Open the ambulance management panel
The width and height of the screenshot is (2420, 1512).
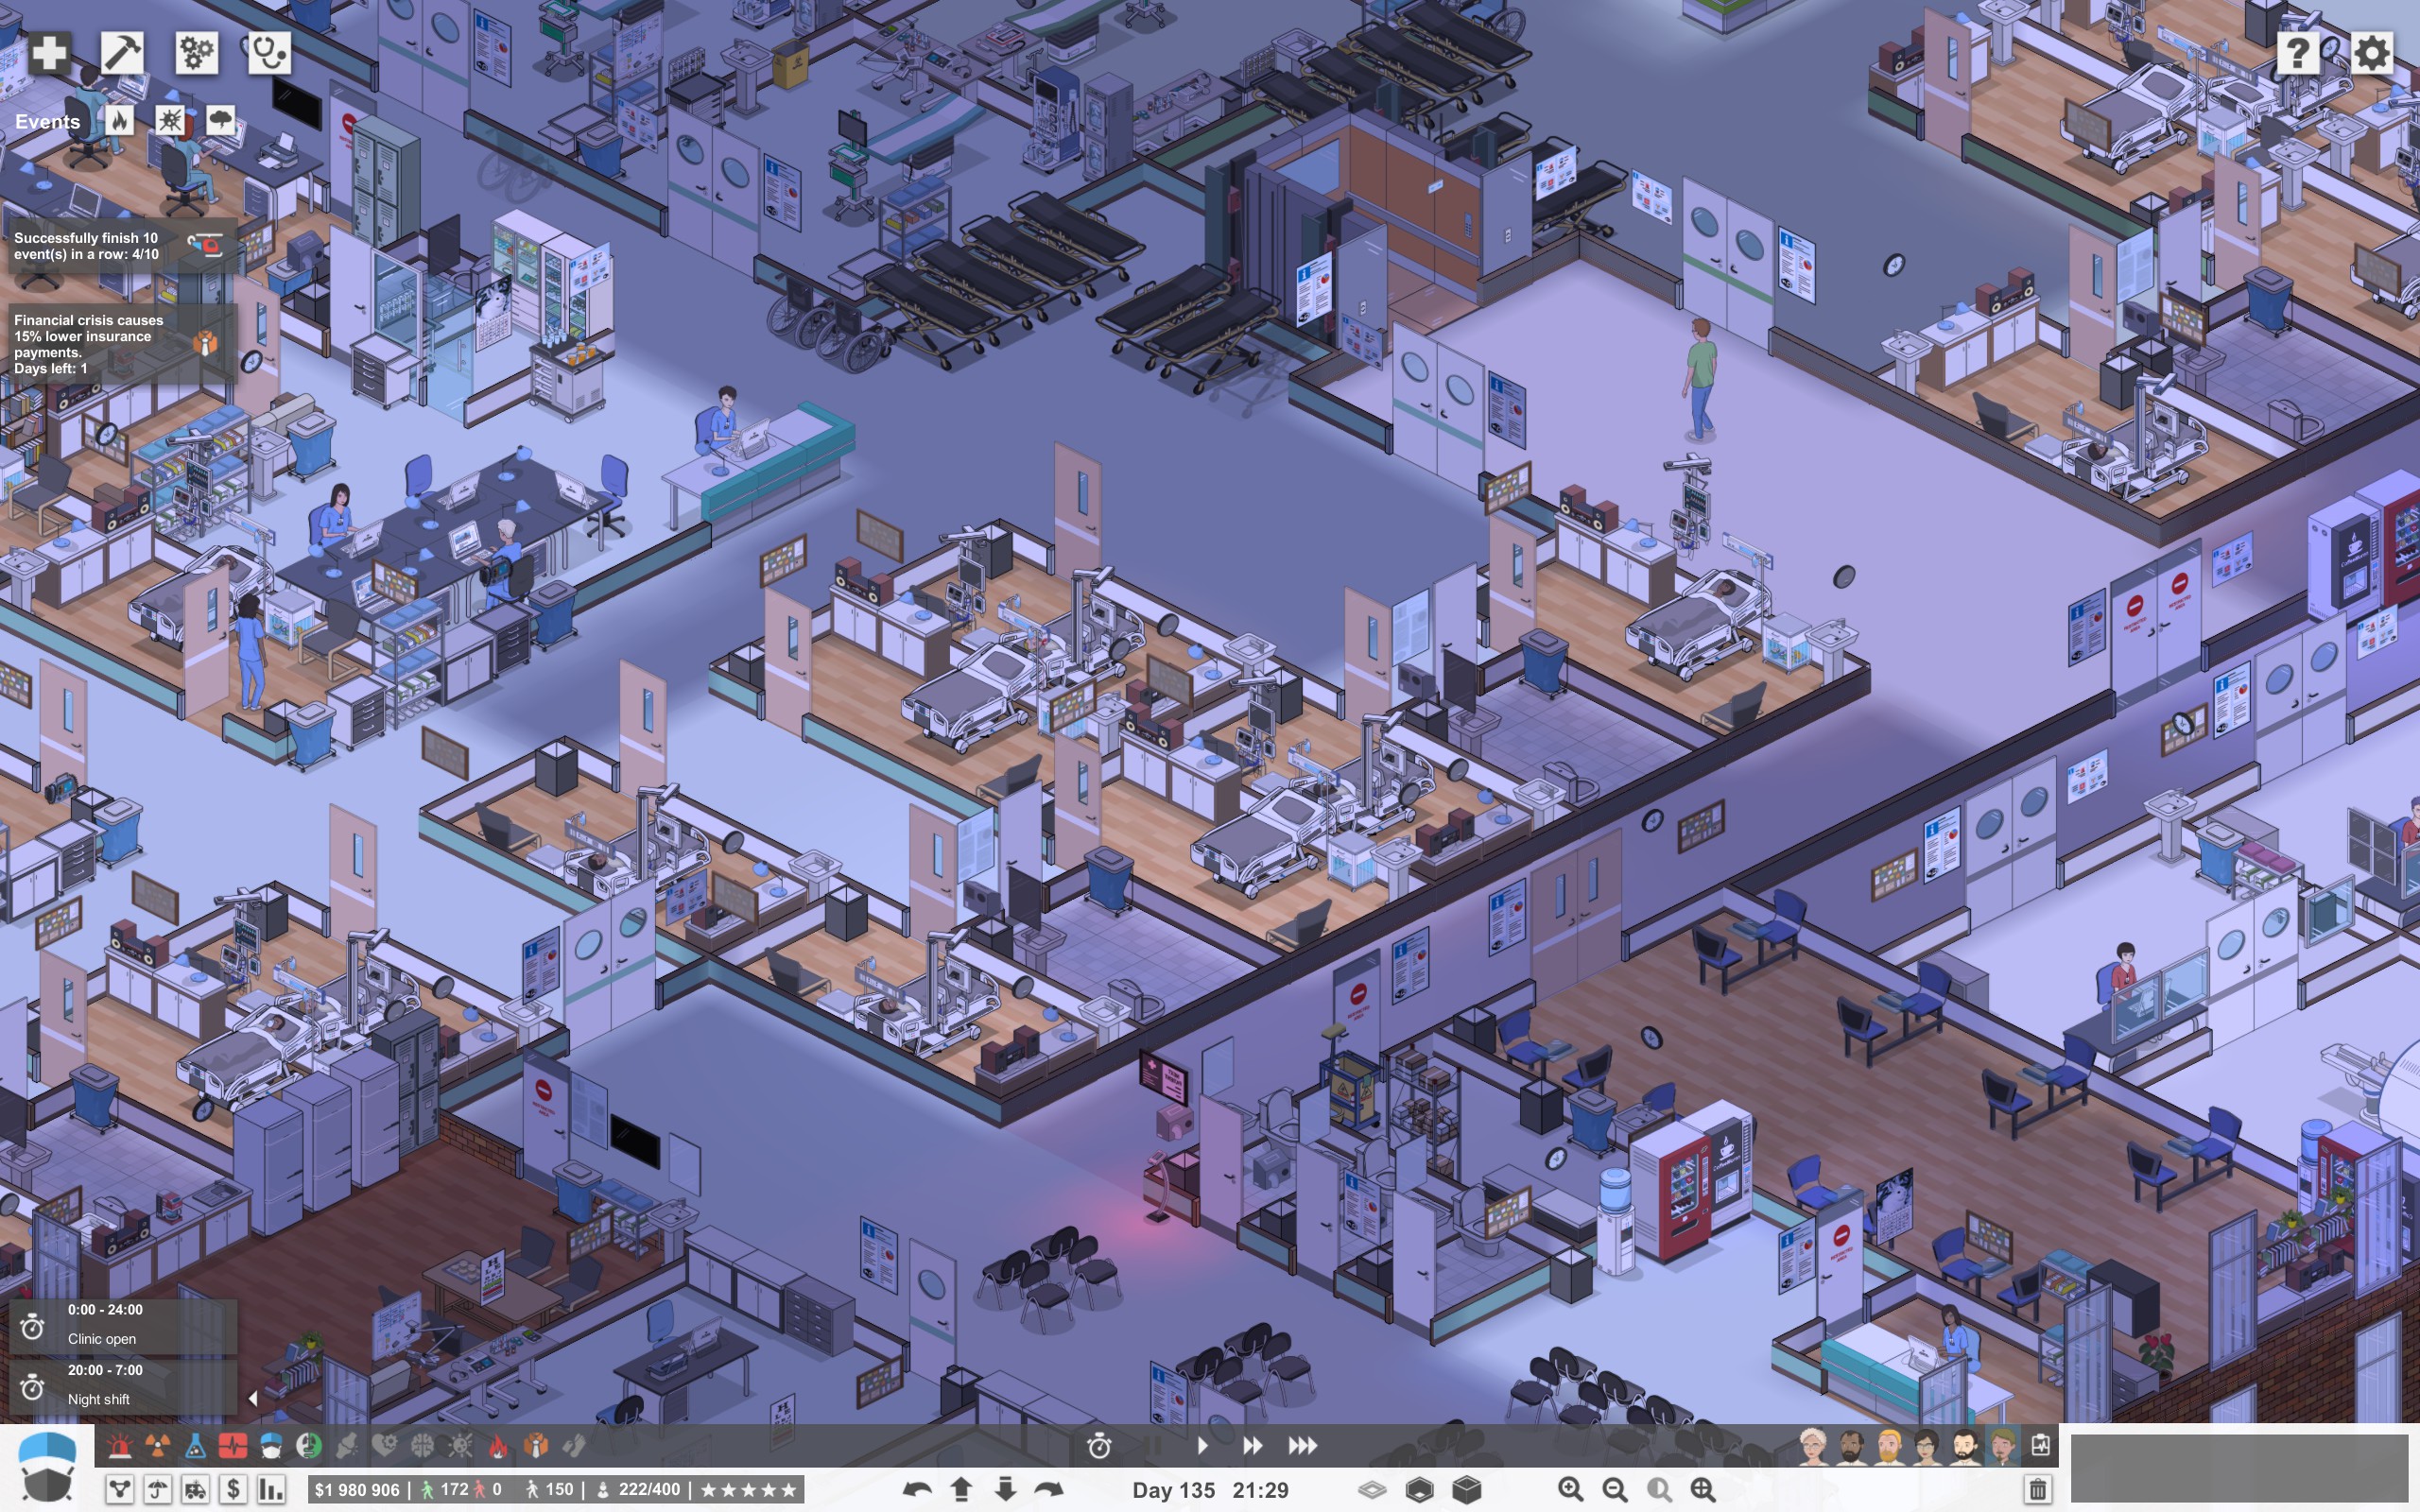pos(196,1489)
